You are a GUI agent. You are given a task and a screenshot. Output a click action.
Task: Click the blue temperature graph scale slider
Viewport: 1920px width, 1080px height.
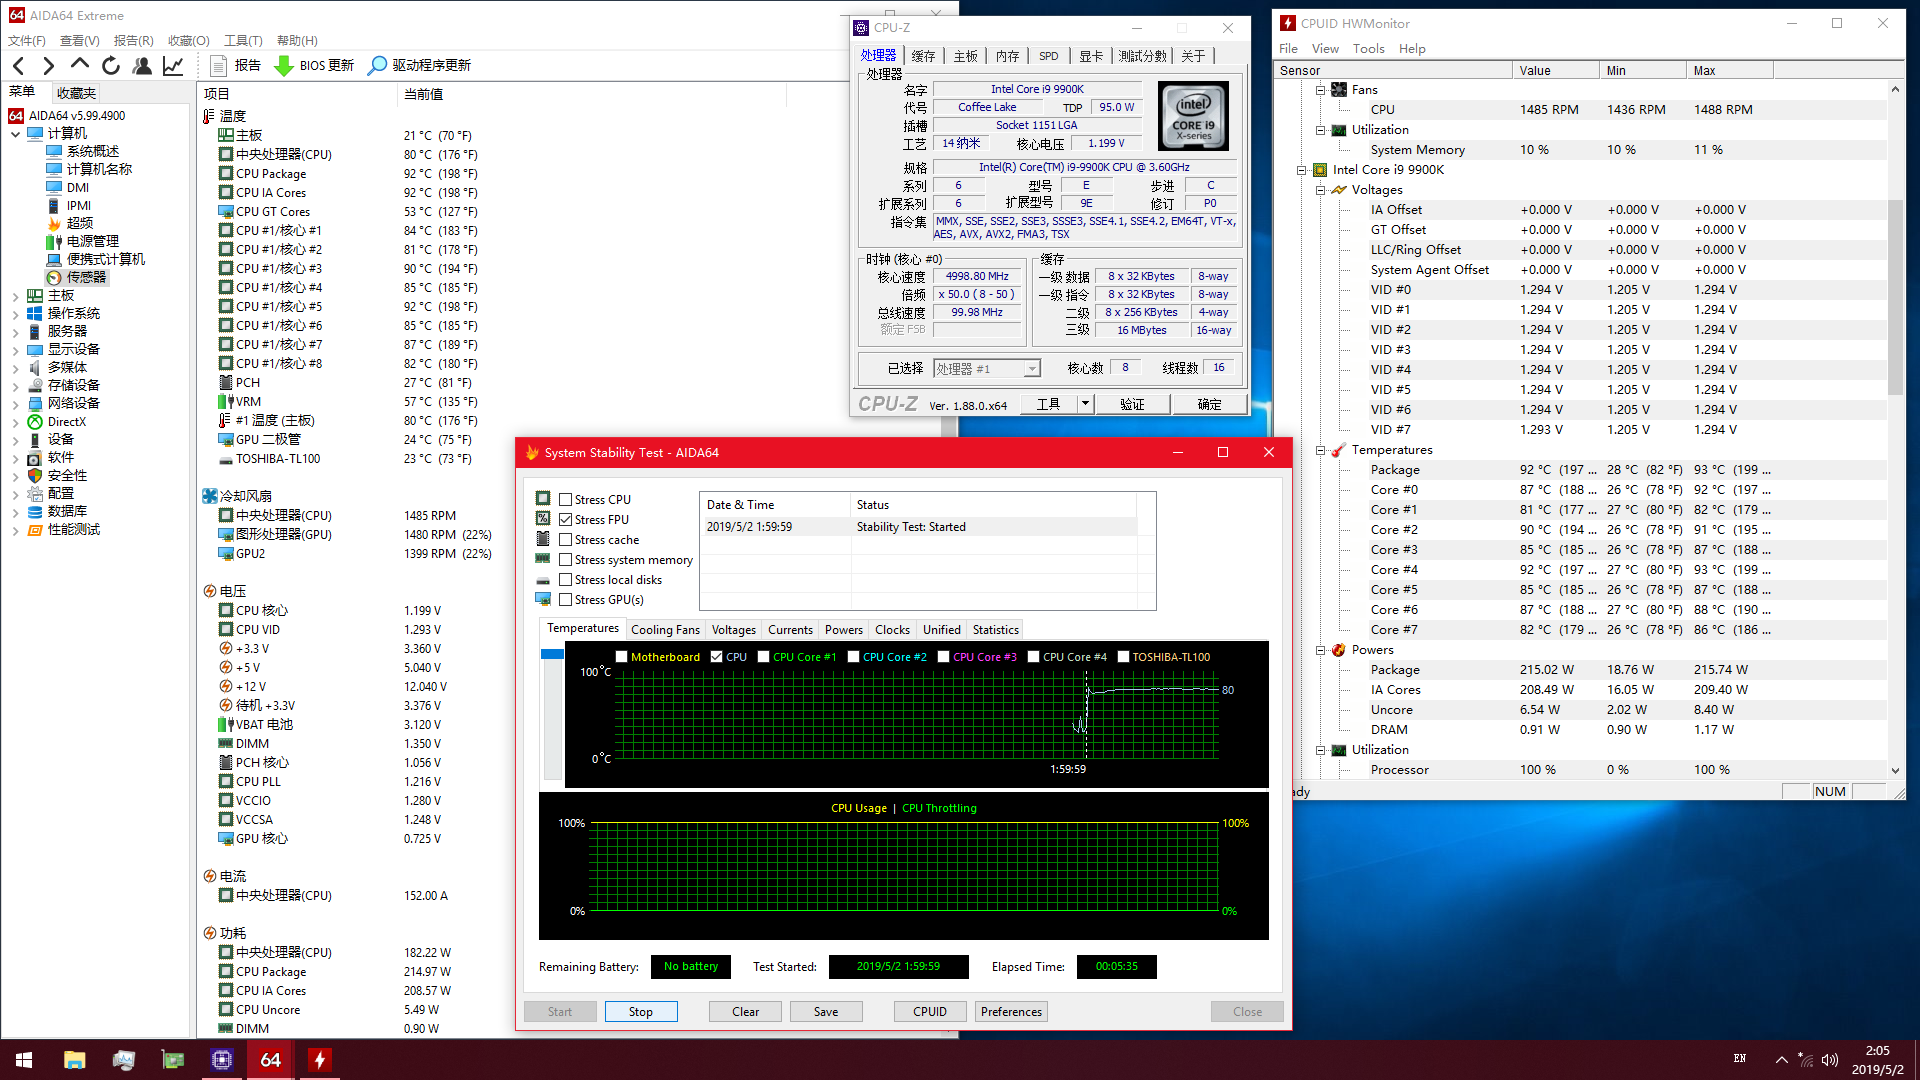tap(552, 654)
